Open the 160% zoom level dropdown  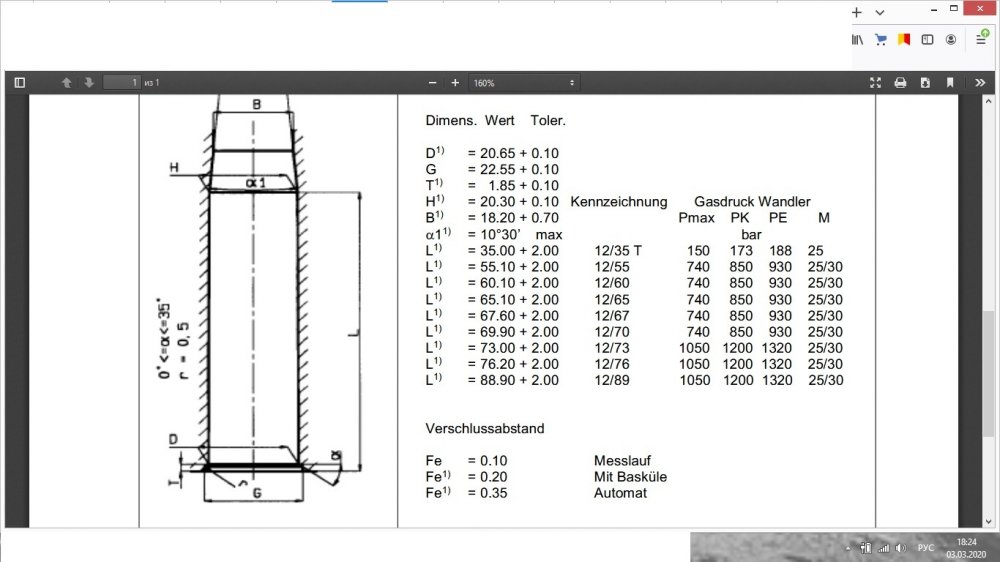point(525,82)
